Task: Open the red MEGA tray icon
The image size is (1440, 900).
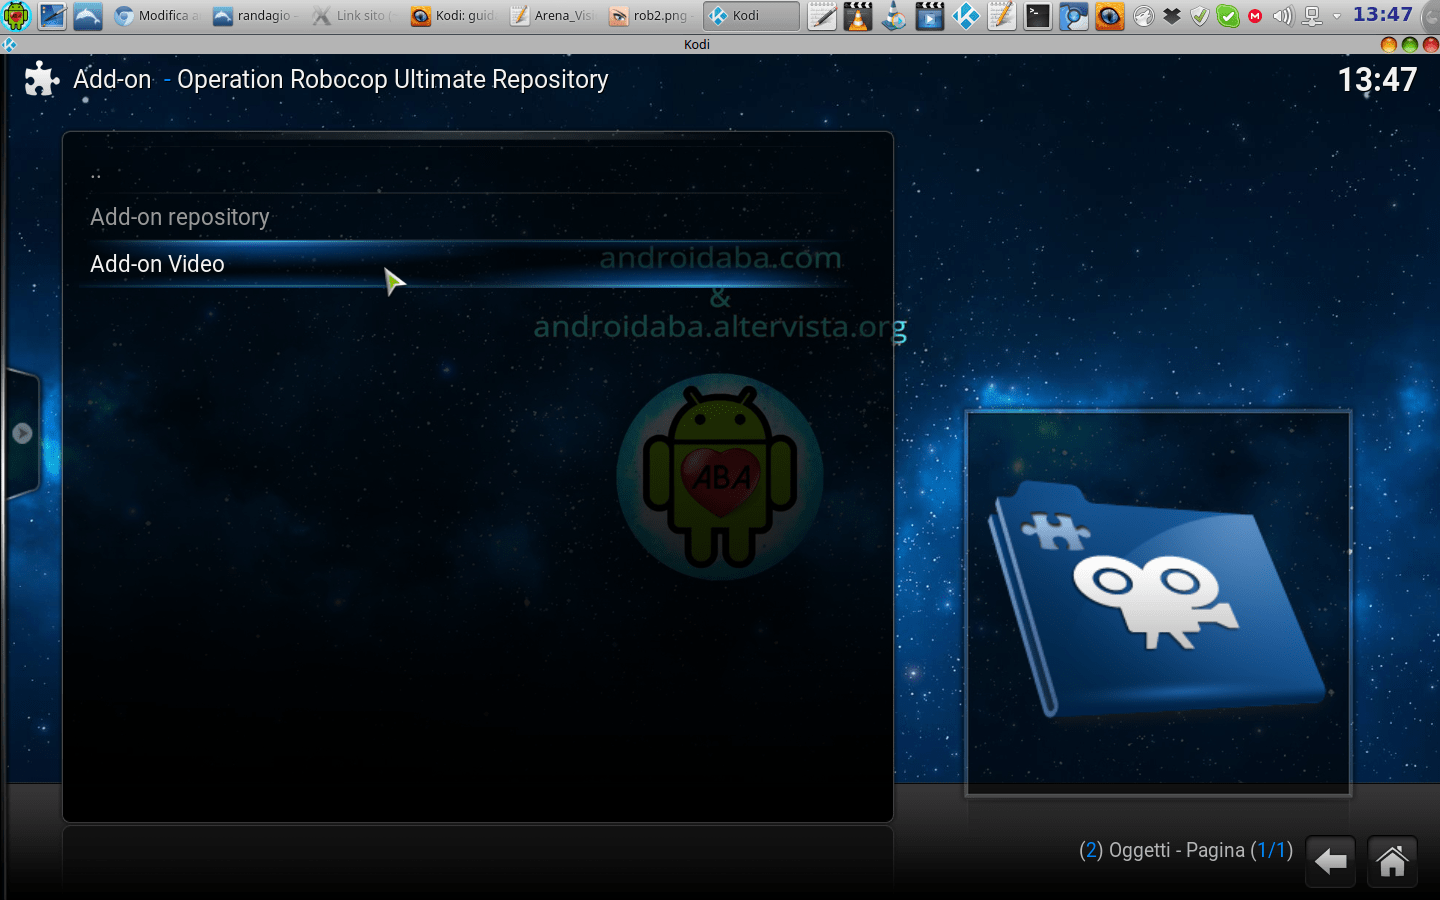Action: coord(1255,16)
